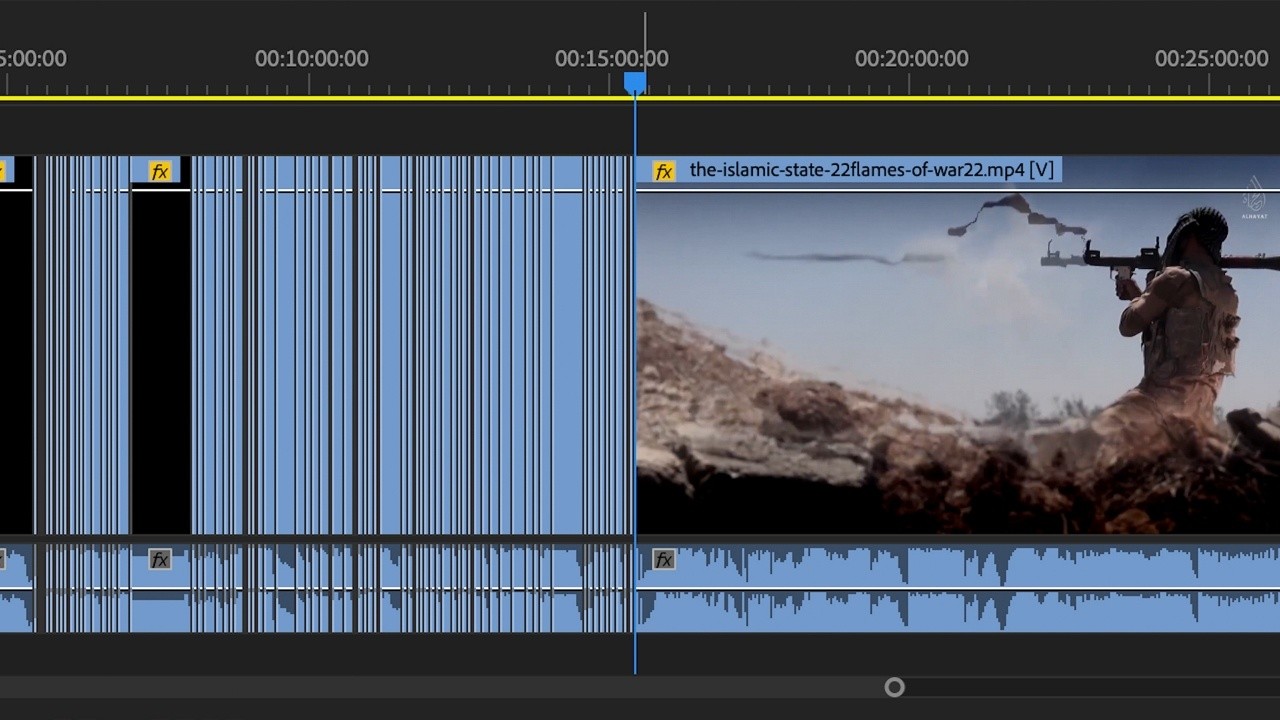This screenshot has width=1280, height=720.
Task: Select the widest blue video segment left of the playhead
Action: (x=568, y=360)
